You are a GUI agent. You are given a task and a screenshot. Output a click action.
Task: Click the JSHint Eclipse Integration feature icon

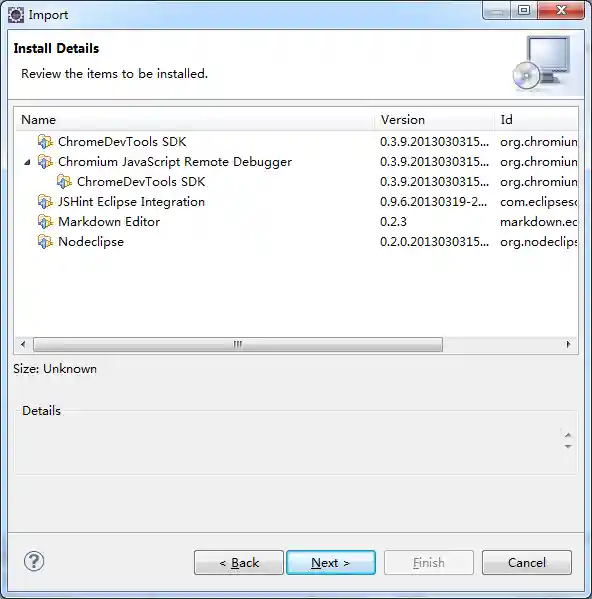coord(45,201)
